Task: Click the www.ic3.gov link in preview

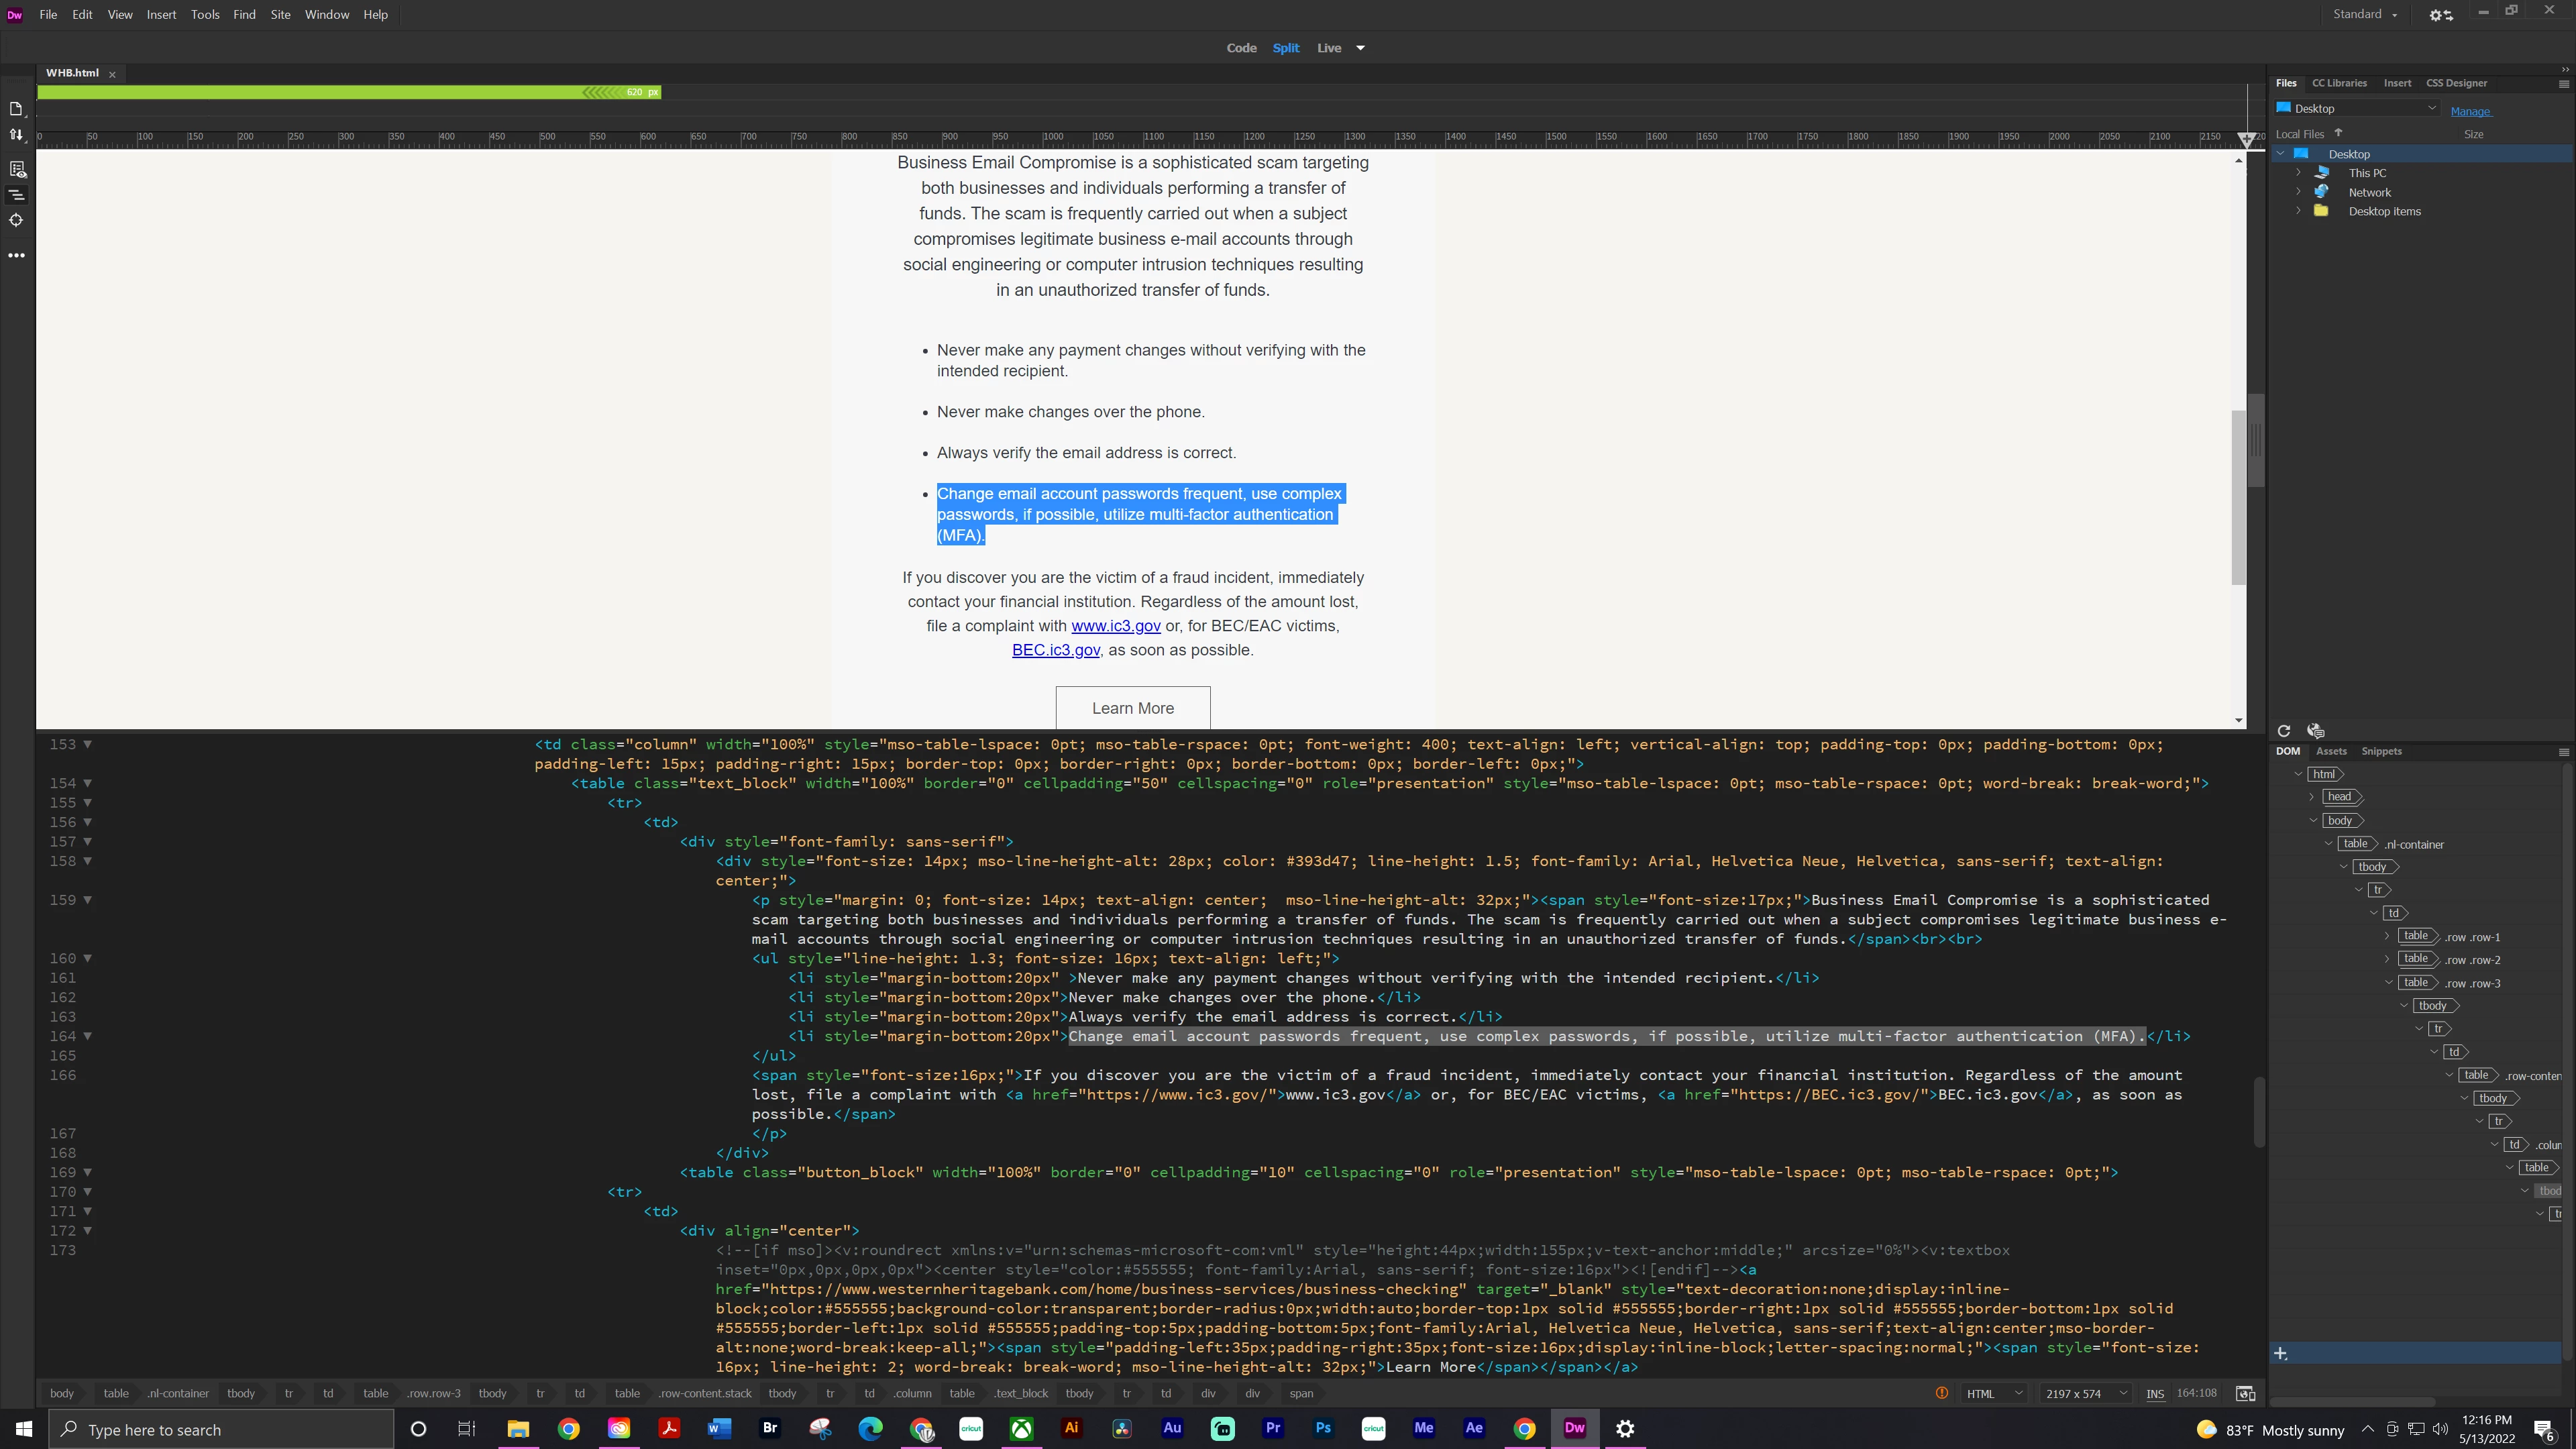Action: 1115,626
